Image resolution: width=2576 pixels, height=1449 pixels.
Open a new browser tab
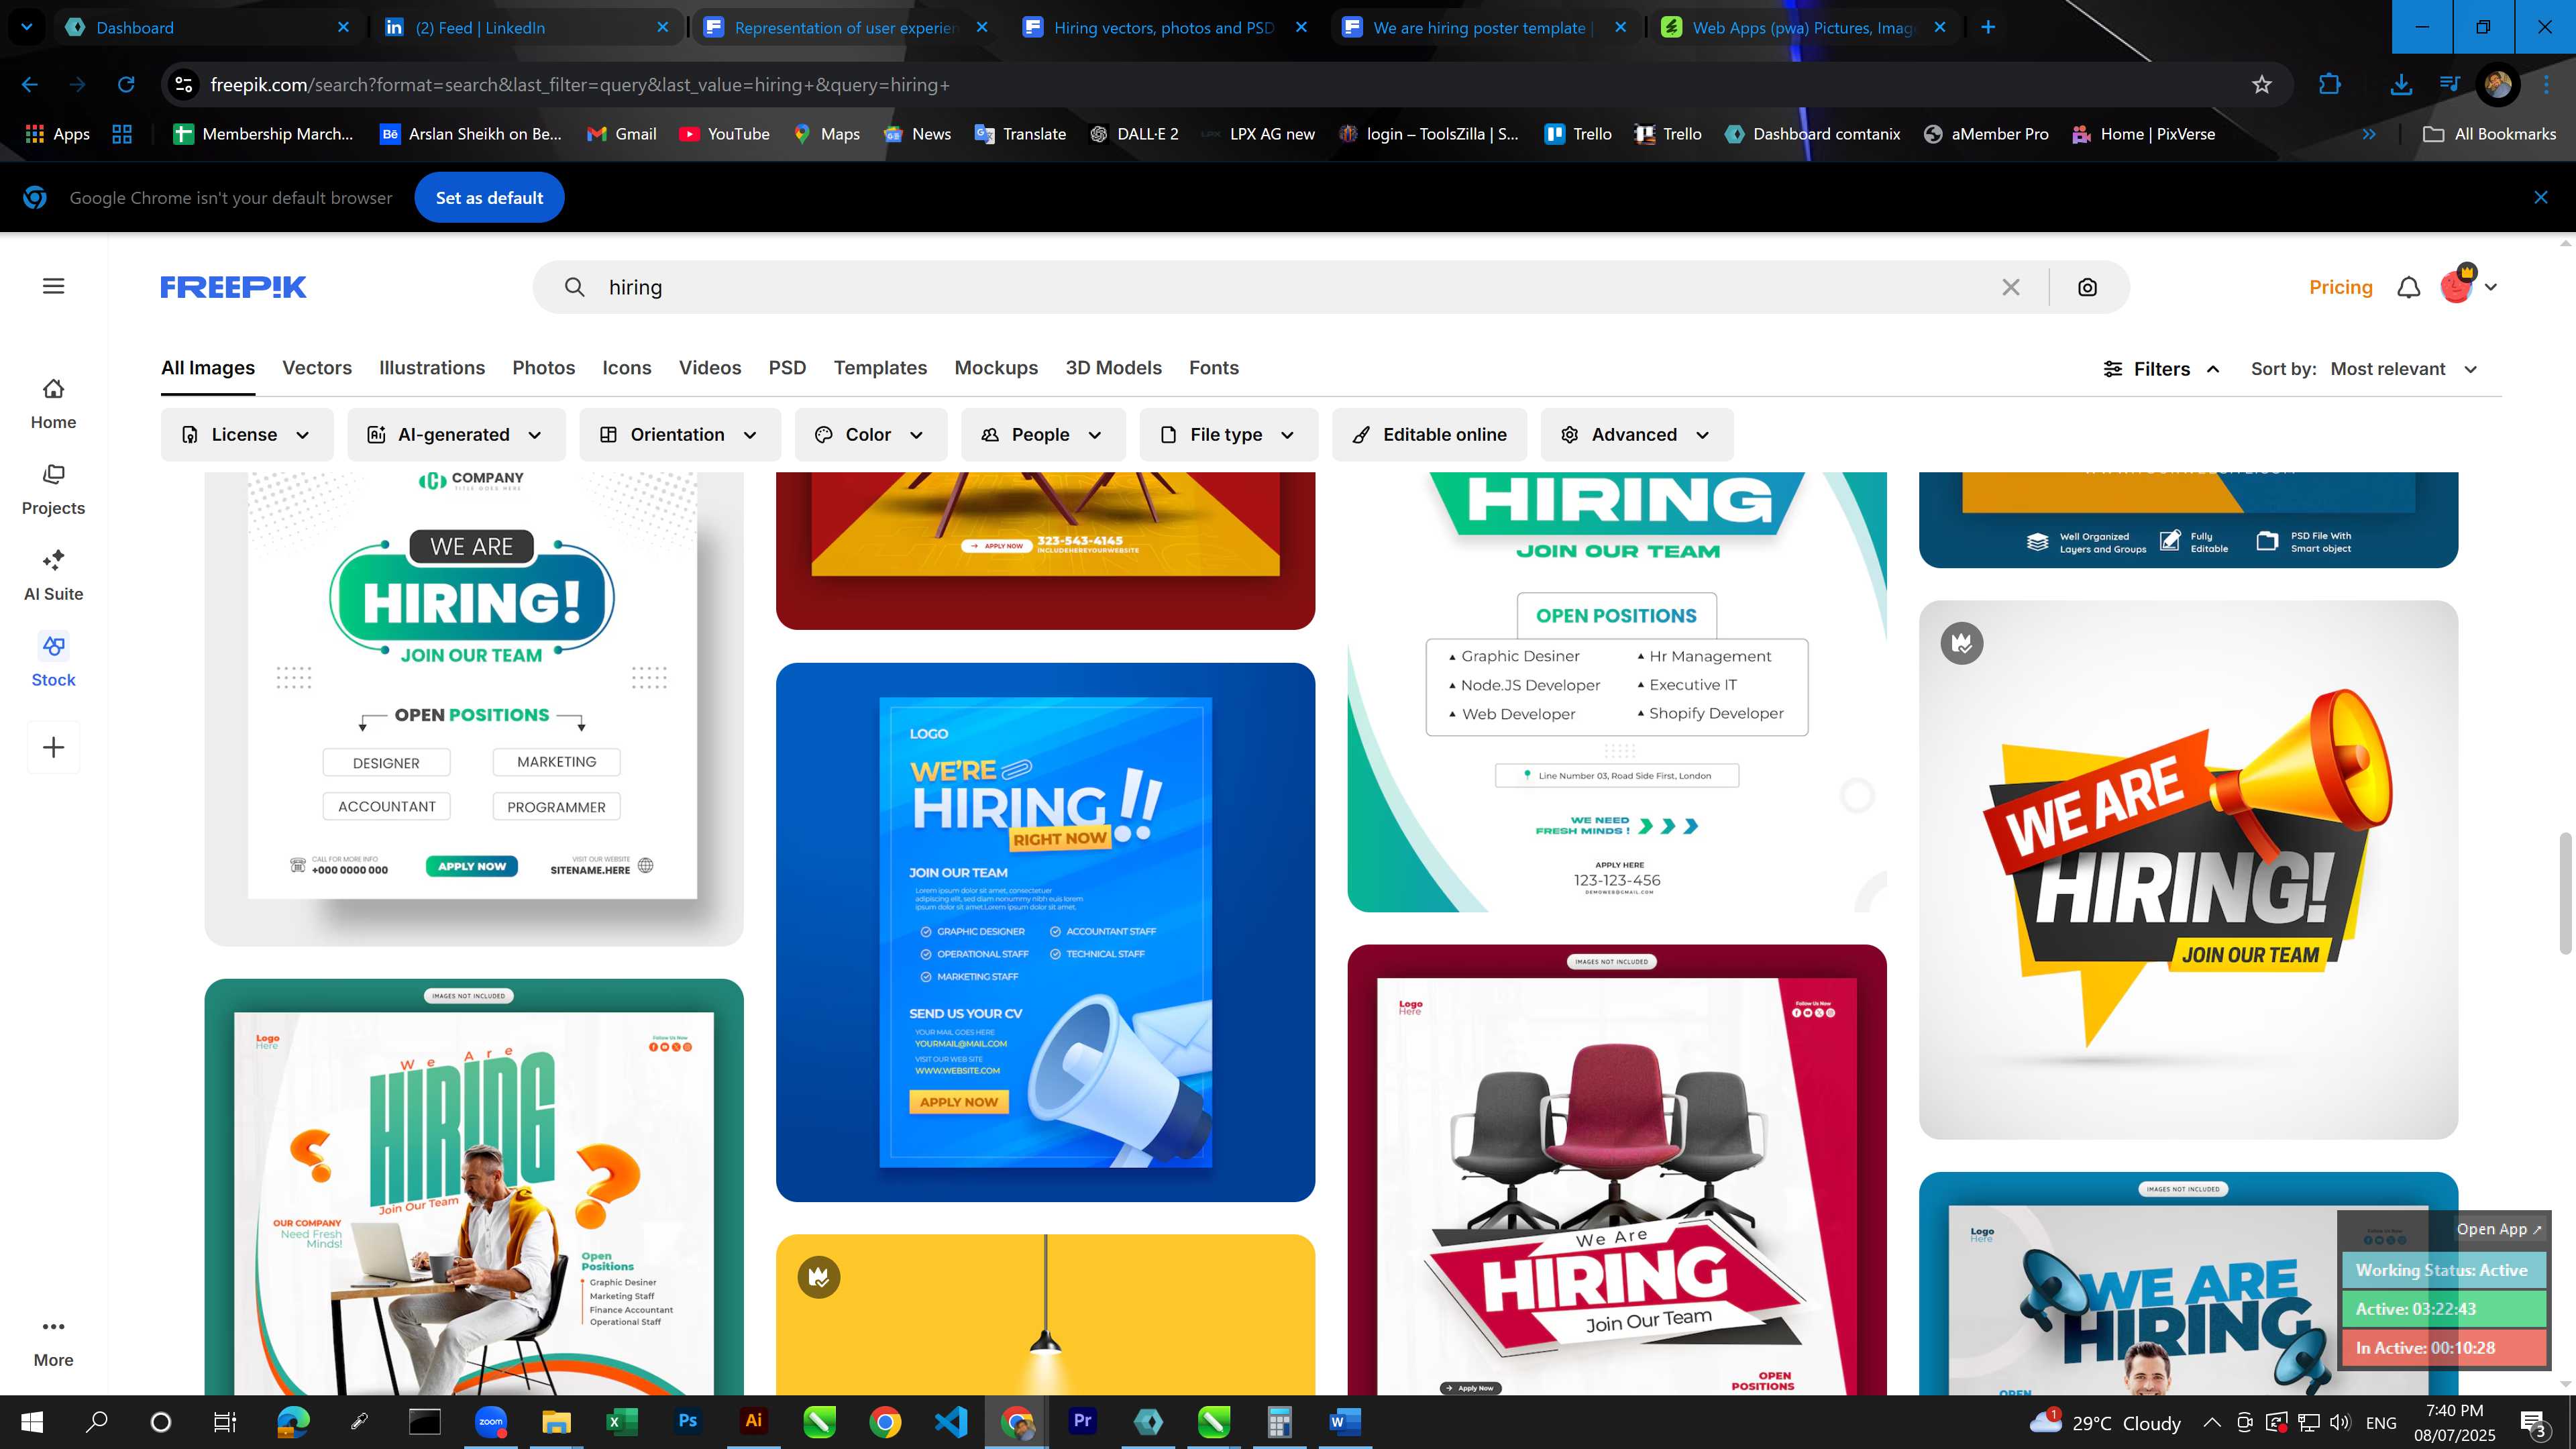click(x=1988, y=27)
